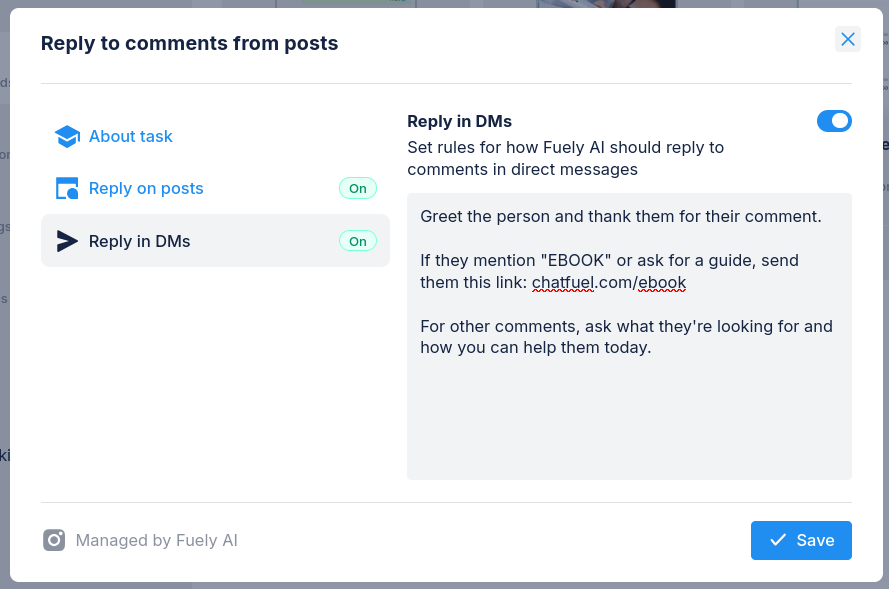The width and height of the screenshot is (889, 589).
Task: Click the paper plane Reply in DMs icon
Action: coord(67,241)
